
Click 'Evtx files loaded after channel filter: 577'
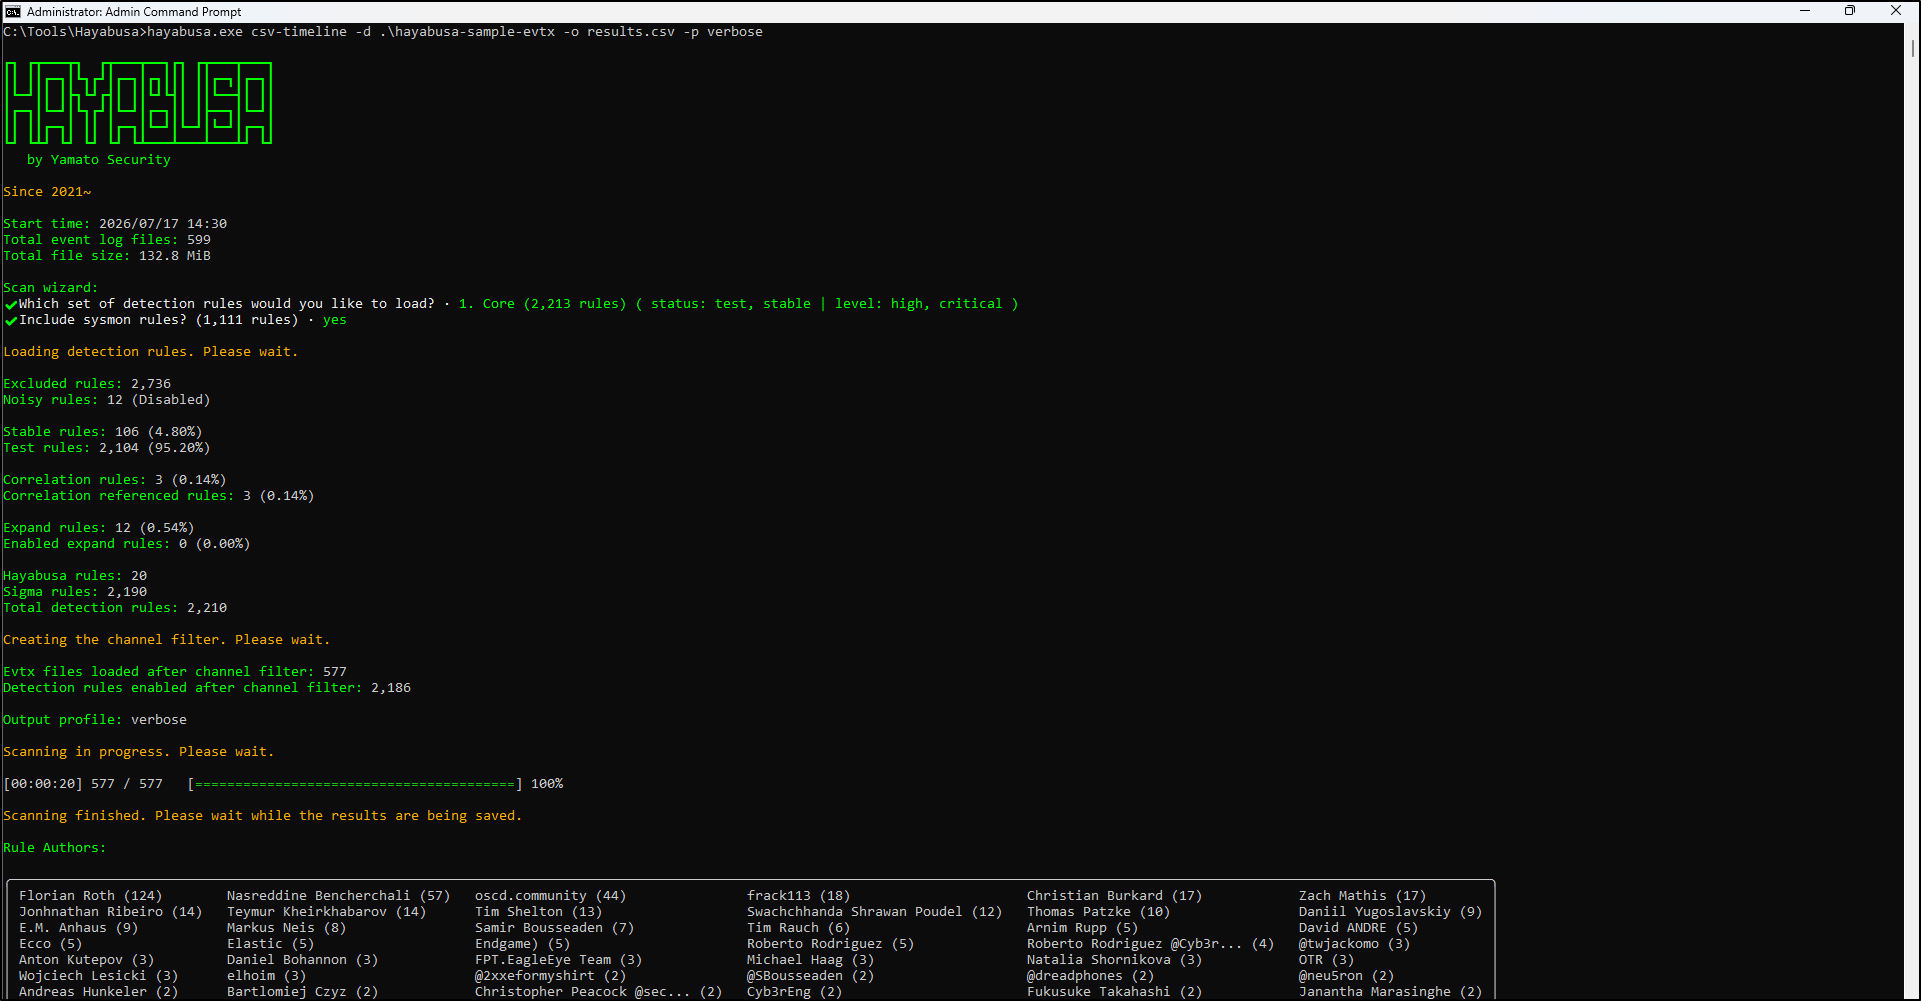click(x=175, y=672)
